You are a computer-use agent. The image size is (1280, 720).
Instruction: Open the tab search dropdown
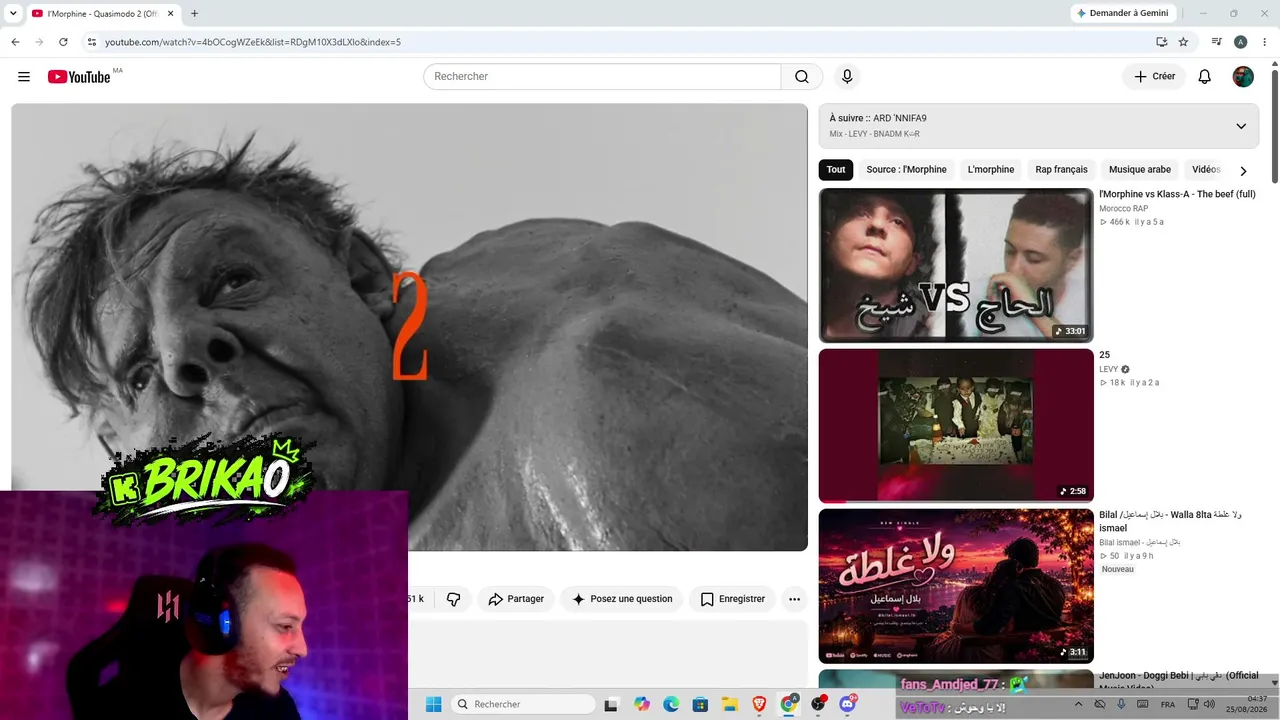tap(13, 13)
